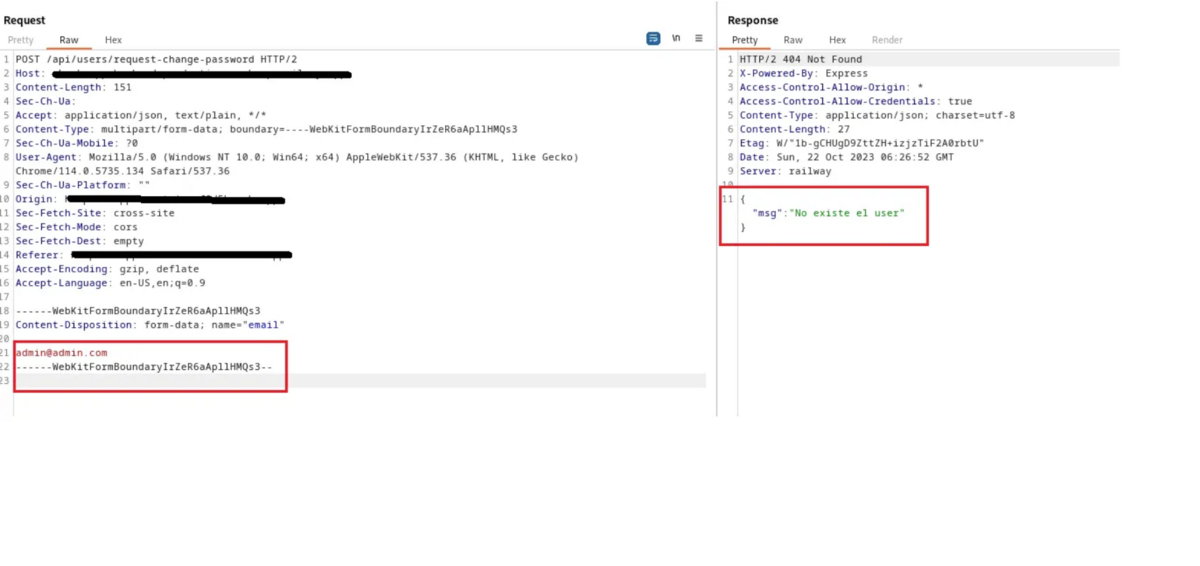This screenshot has height=566, width=1200.
Task: Switch Response view to Raw tab
Action: 793,40
